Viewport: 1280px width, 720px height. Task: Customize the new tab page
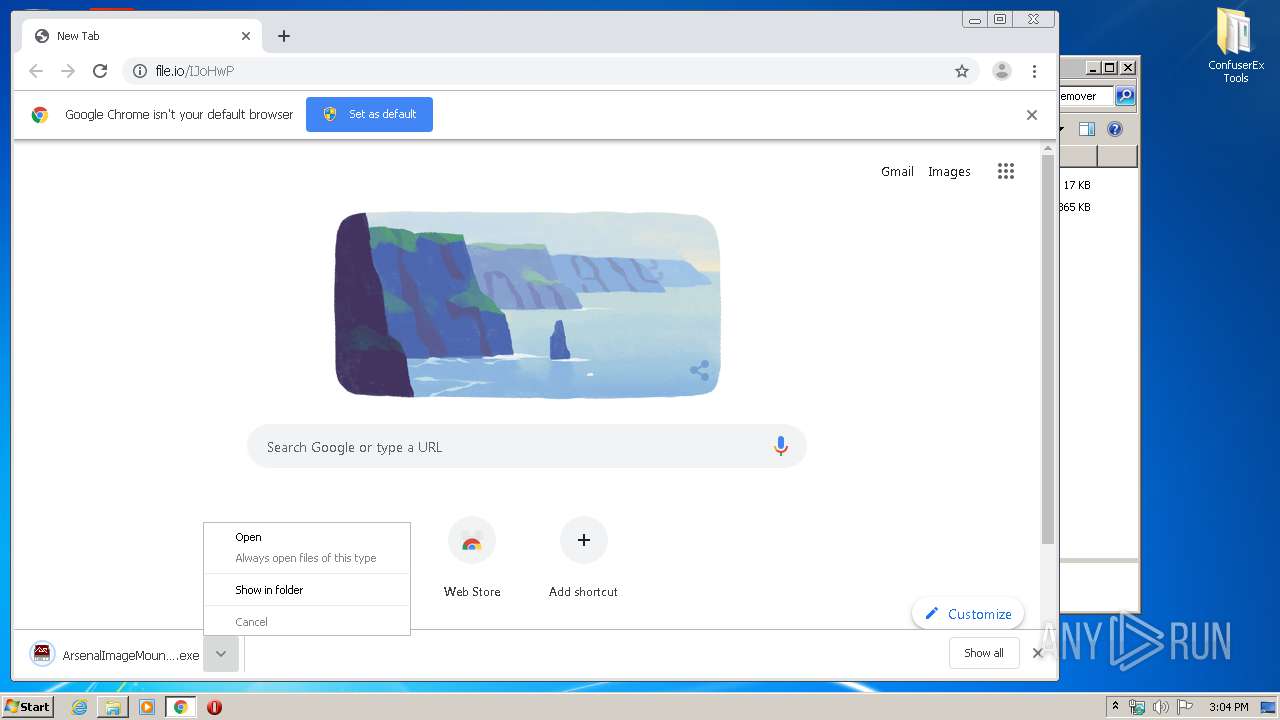click(x=967, y=614)
